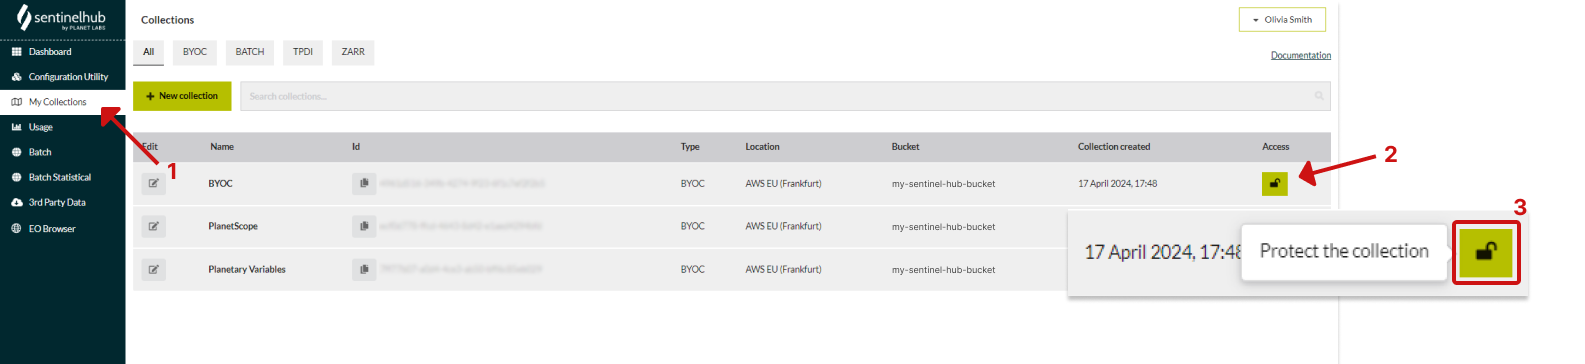Switch to the BATCH tab
Screen dimensions: 1585x364
250,52
